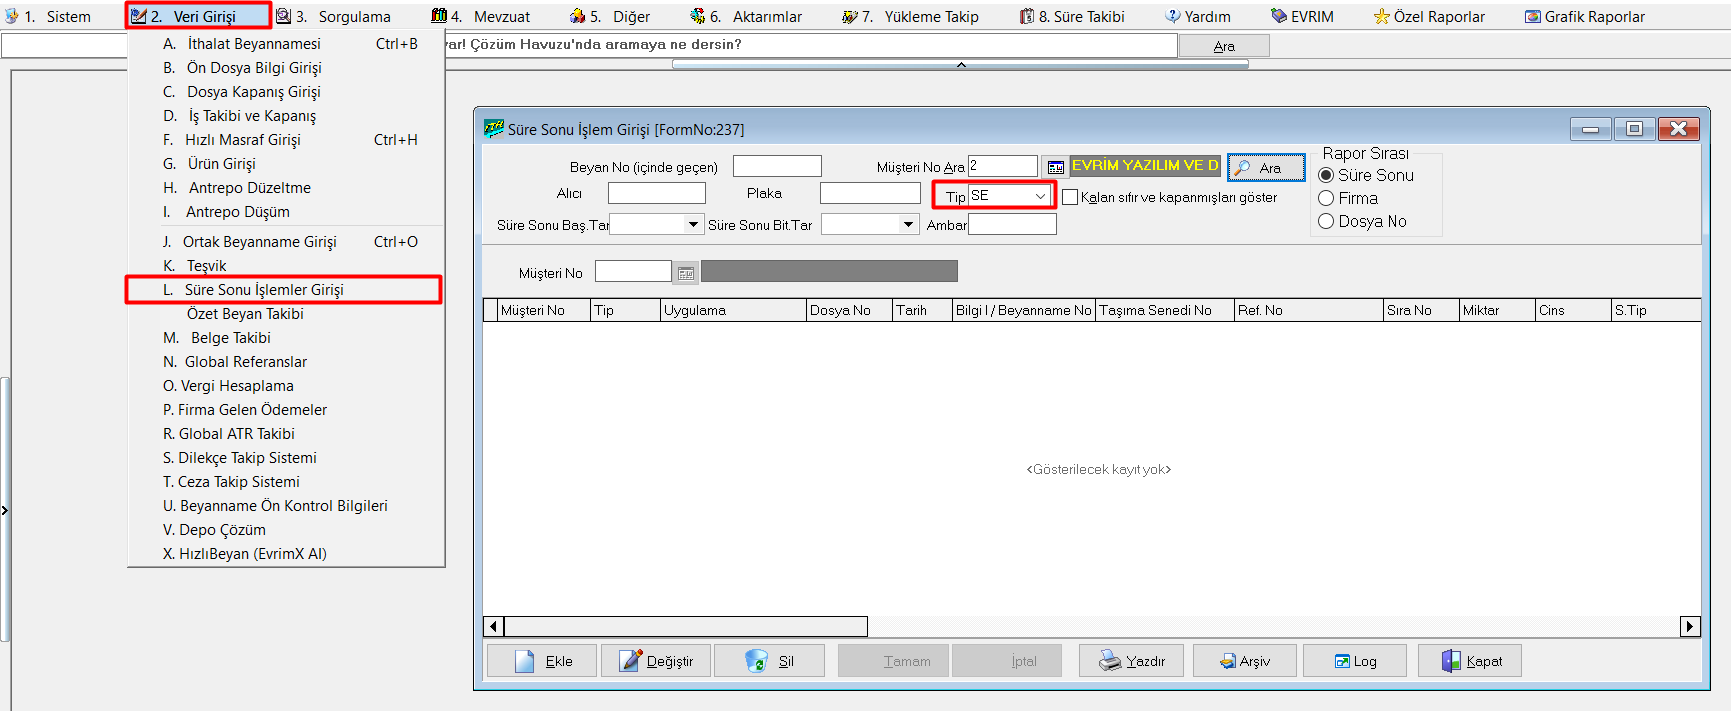Click the Beyan No input field
This screenshot has width=1731, height=711.
[777, 166]
